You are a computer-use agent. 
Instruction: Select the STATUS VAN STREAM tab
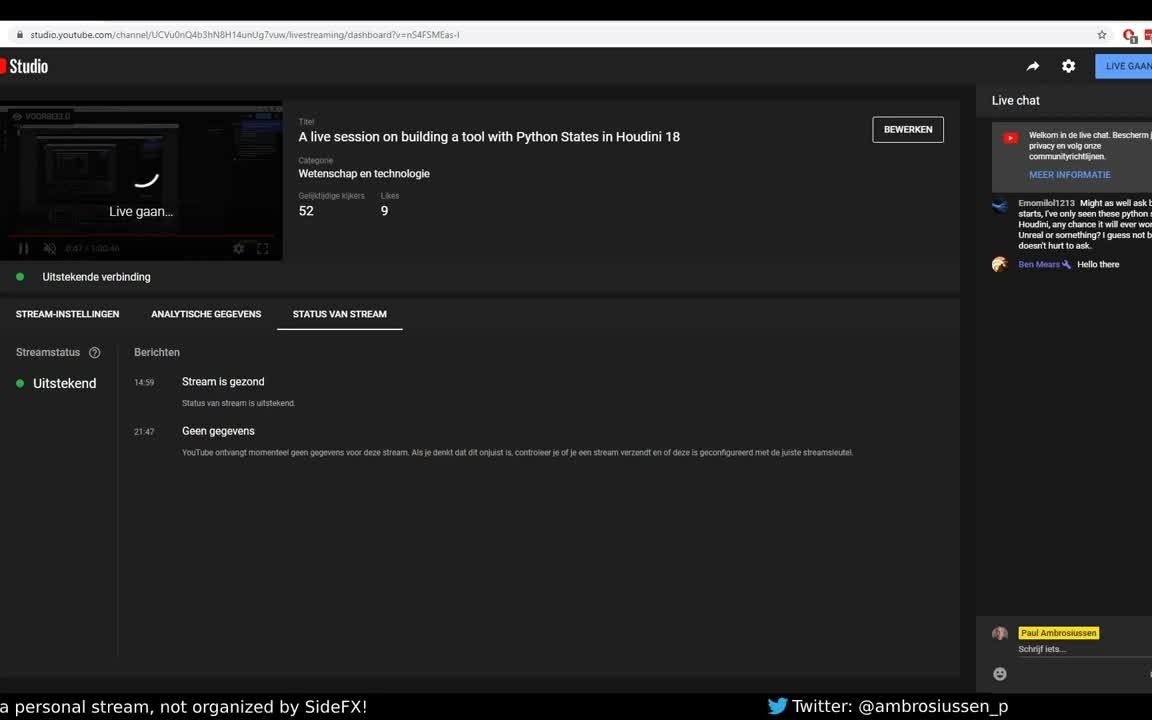coord(339,314)
